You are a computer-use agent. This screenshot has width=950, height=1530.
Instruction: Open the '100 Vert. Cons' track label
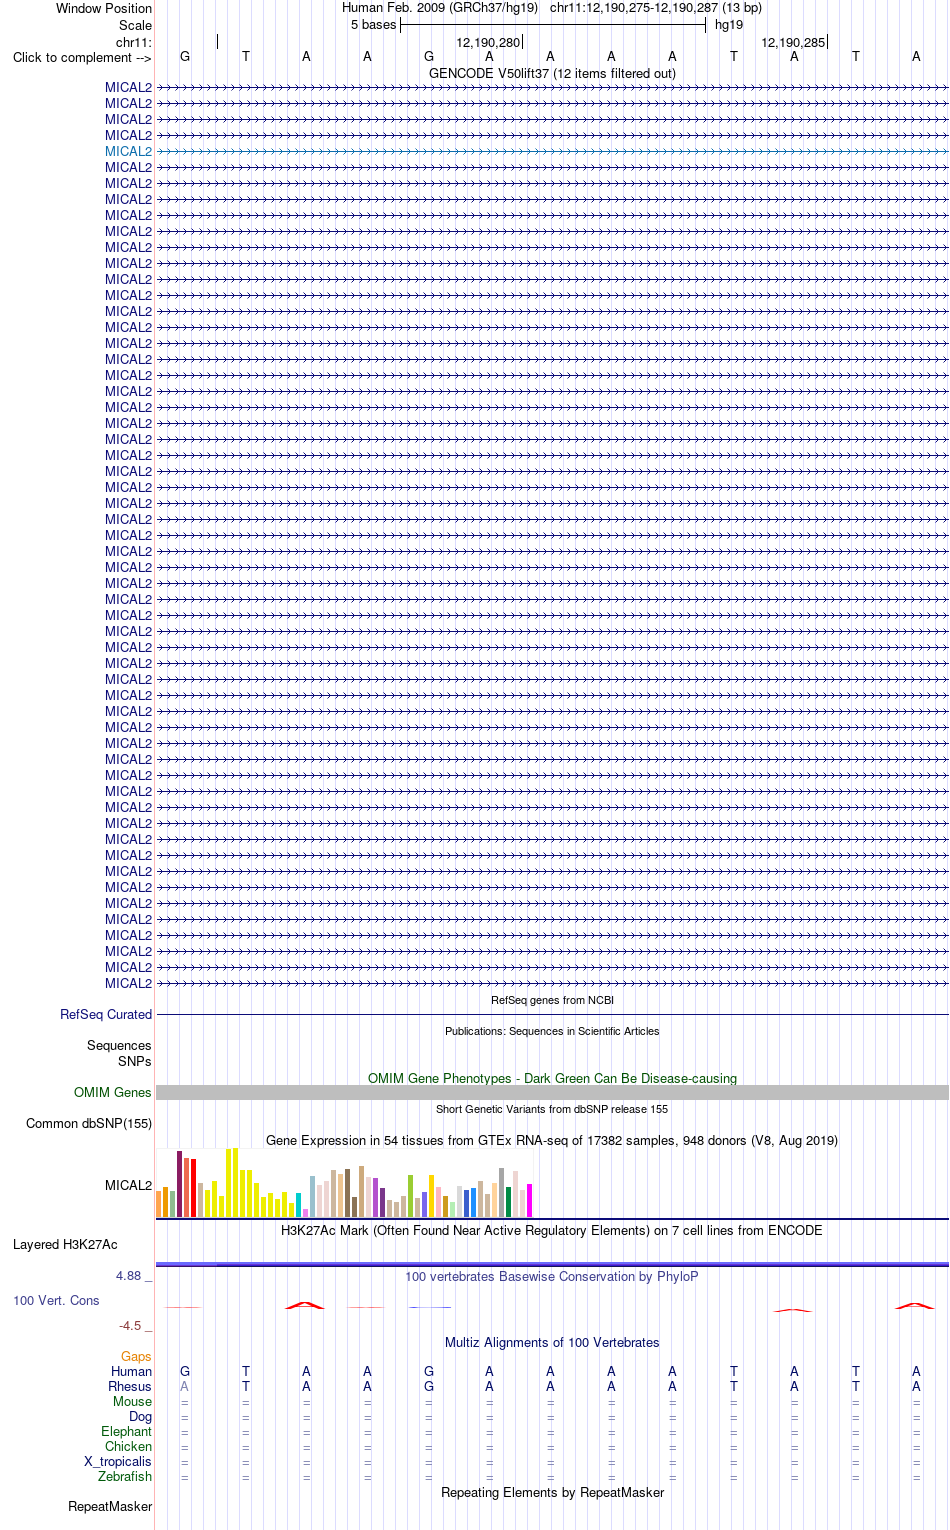pos(56,1301)
